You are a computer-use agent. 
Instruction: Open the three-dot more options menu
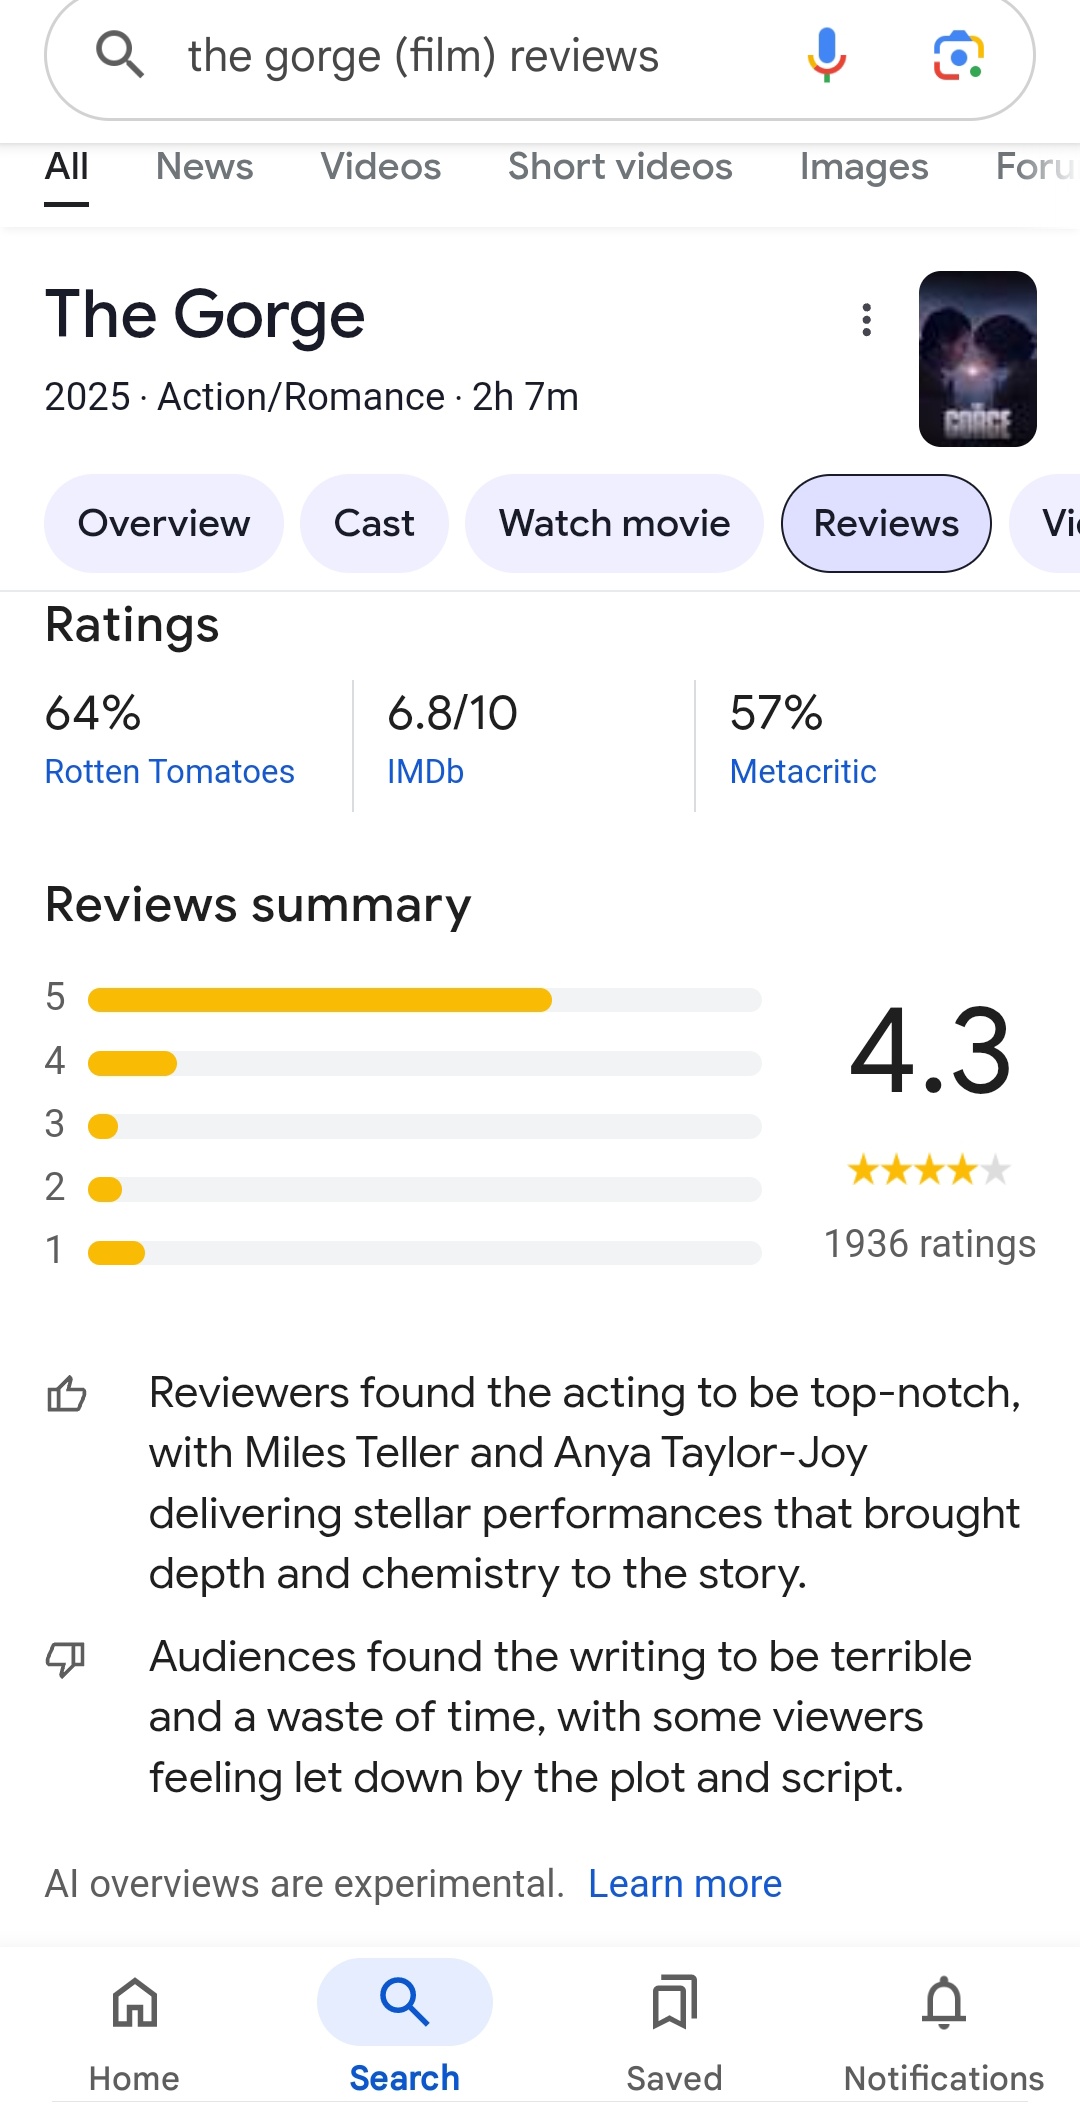[866, 320]
